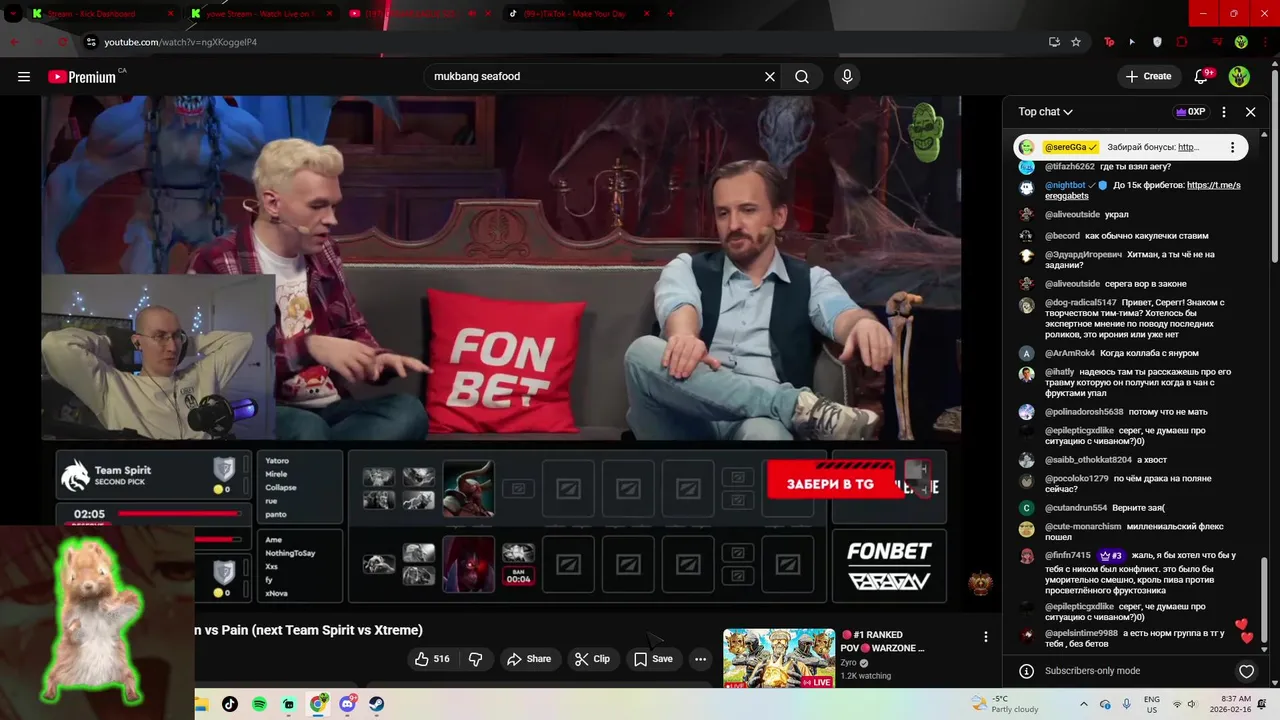Open menu for the Warzone recommended video
1280x720 pixels.
pyautogui.click(x=985, y=637)
